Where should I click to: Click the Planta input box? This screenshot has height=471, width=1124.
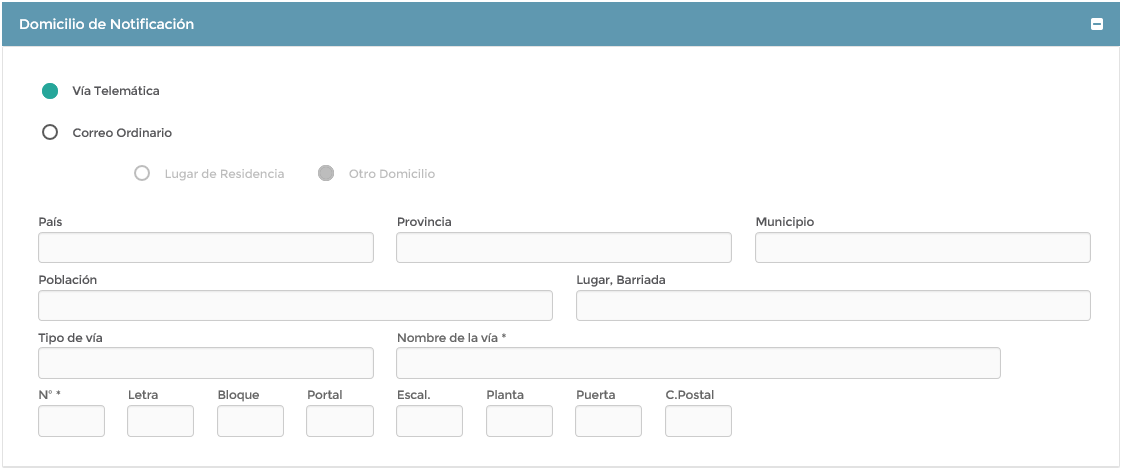[519, 421]
